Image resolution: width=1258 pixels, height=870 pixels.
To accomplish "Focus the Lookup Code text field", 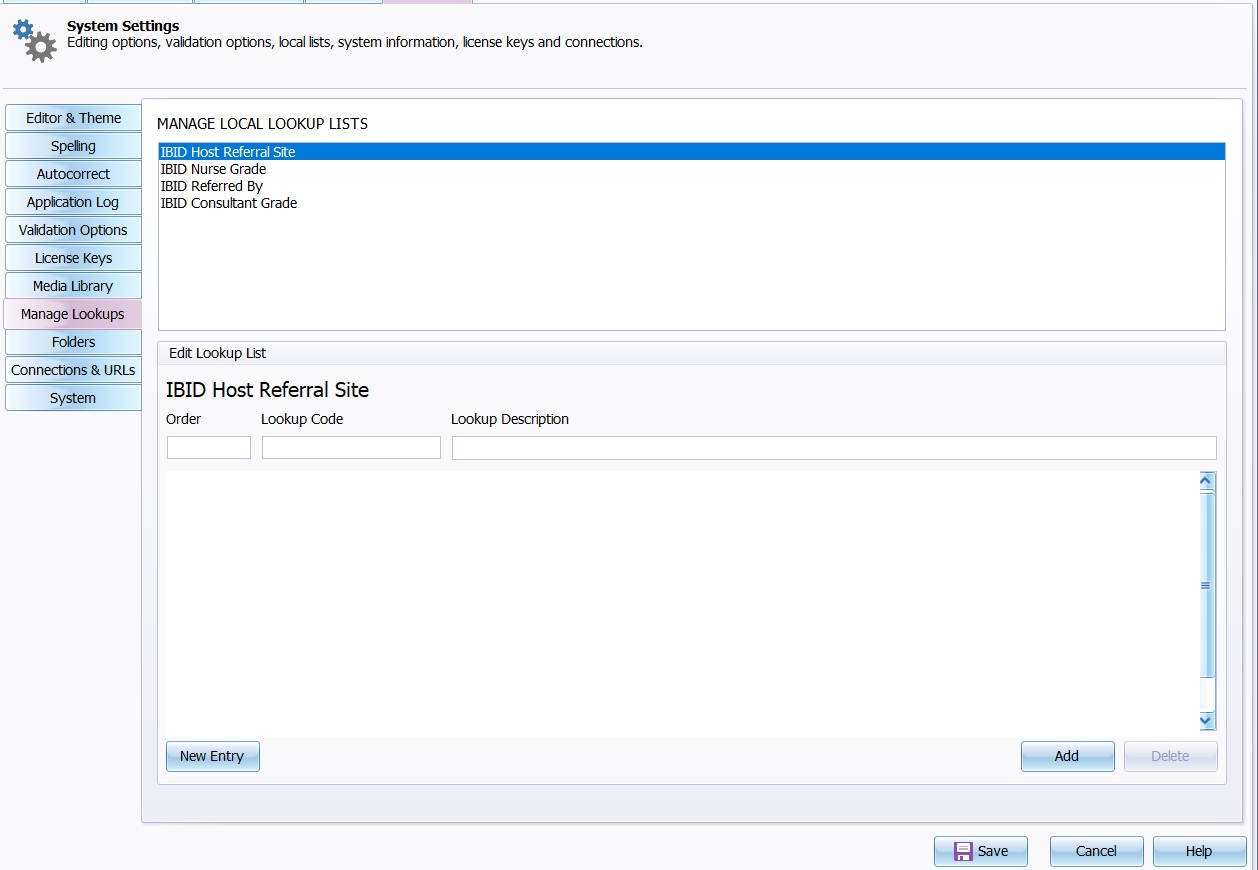I will tap(351, 448).
